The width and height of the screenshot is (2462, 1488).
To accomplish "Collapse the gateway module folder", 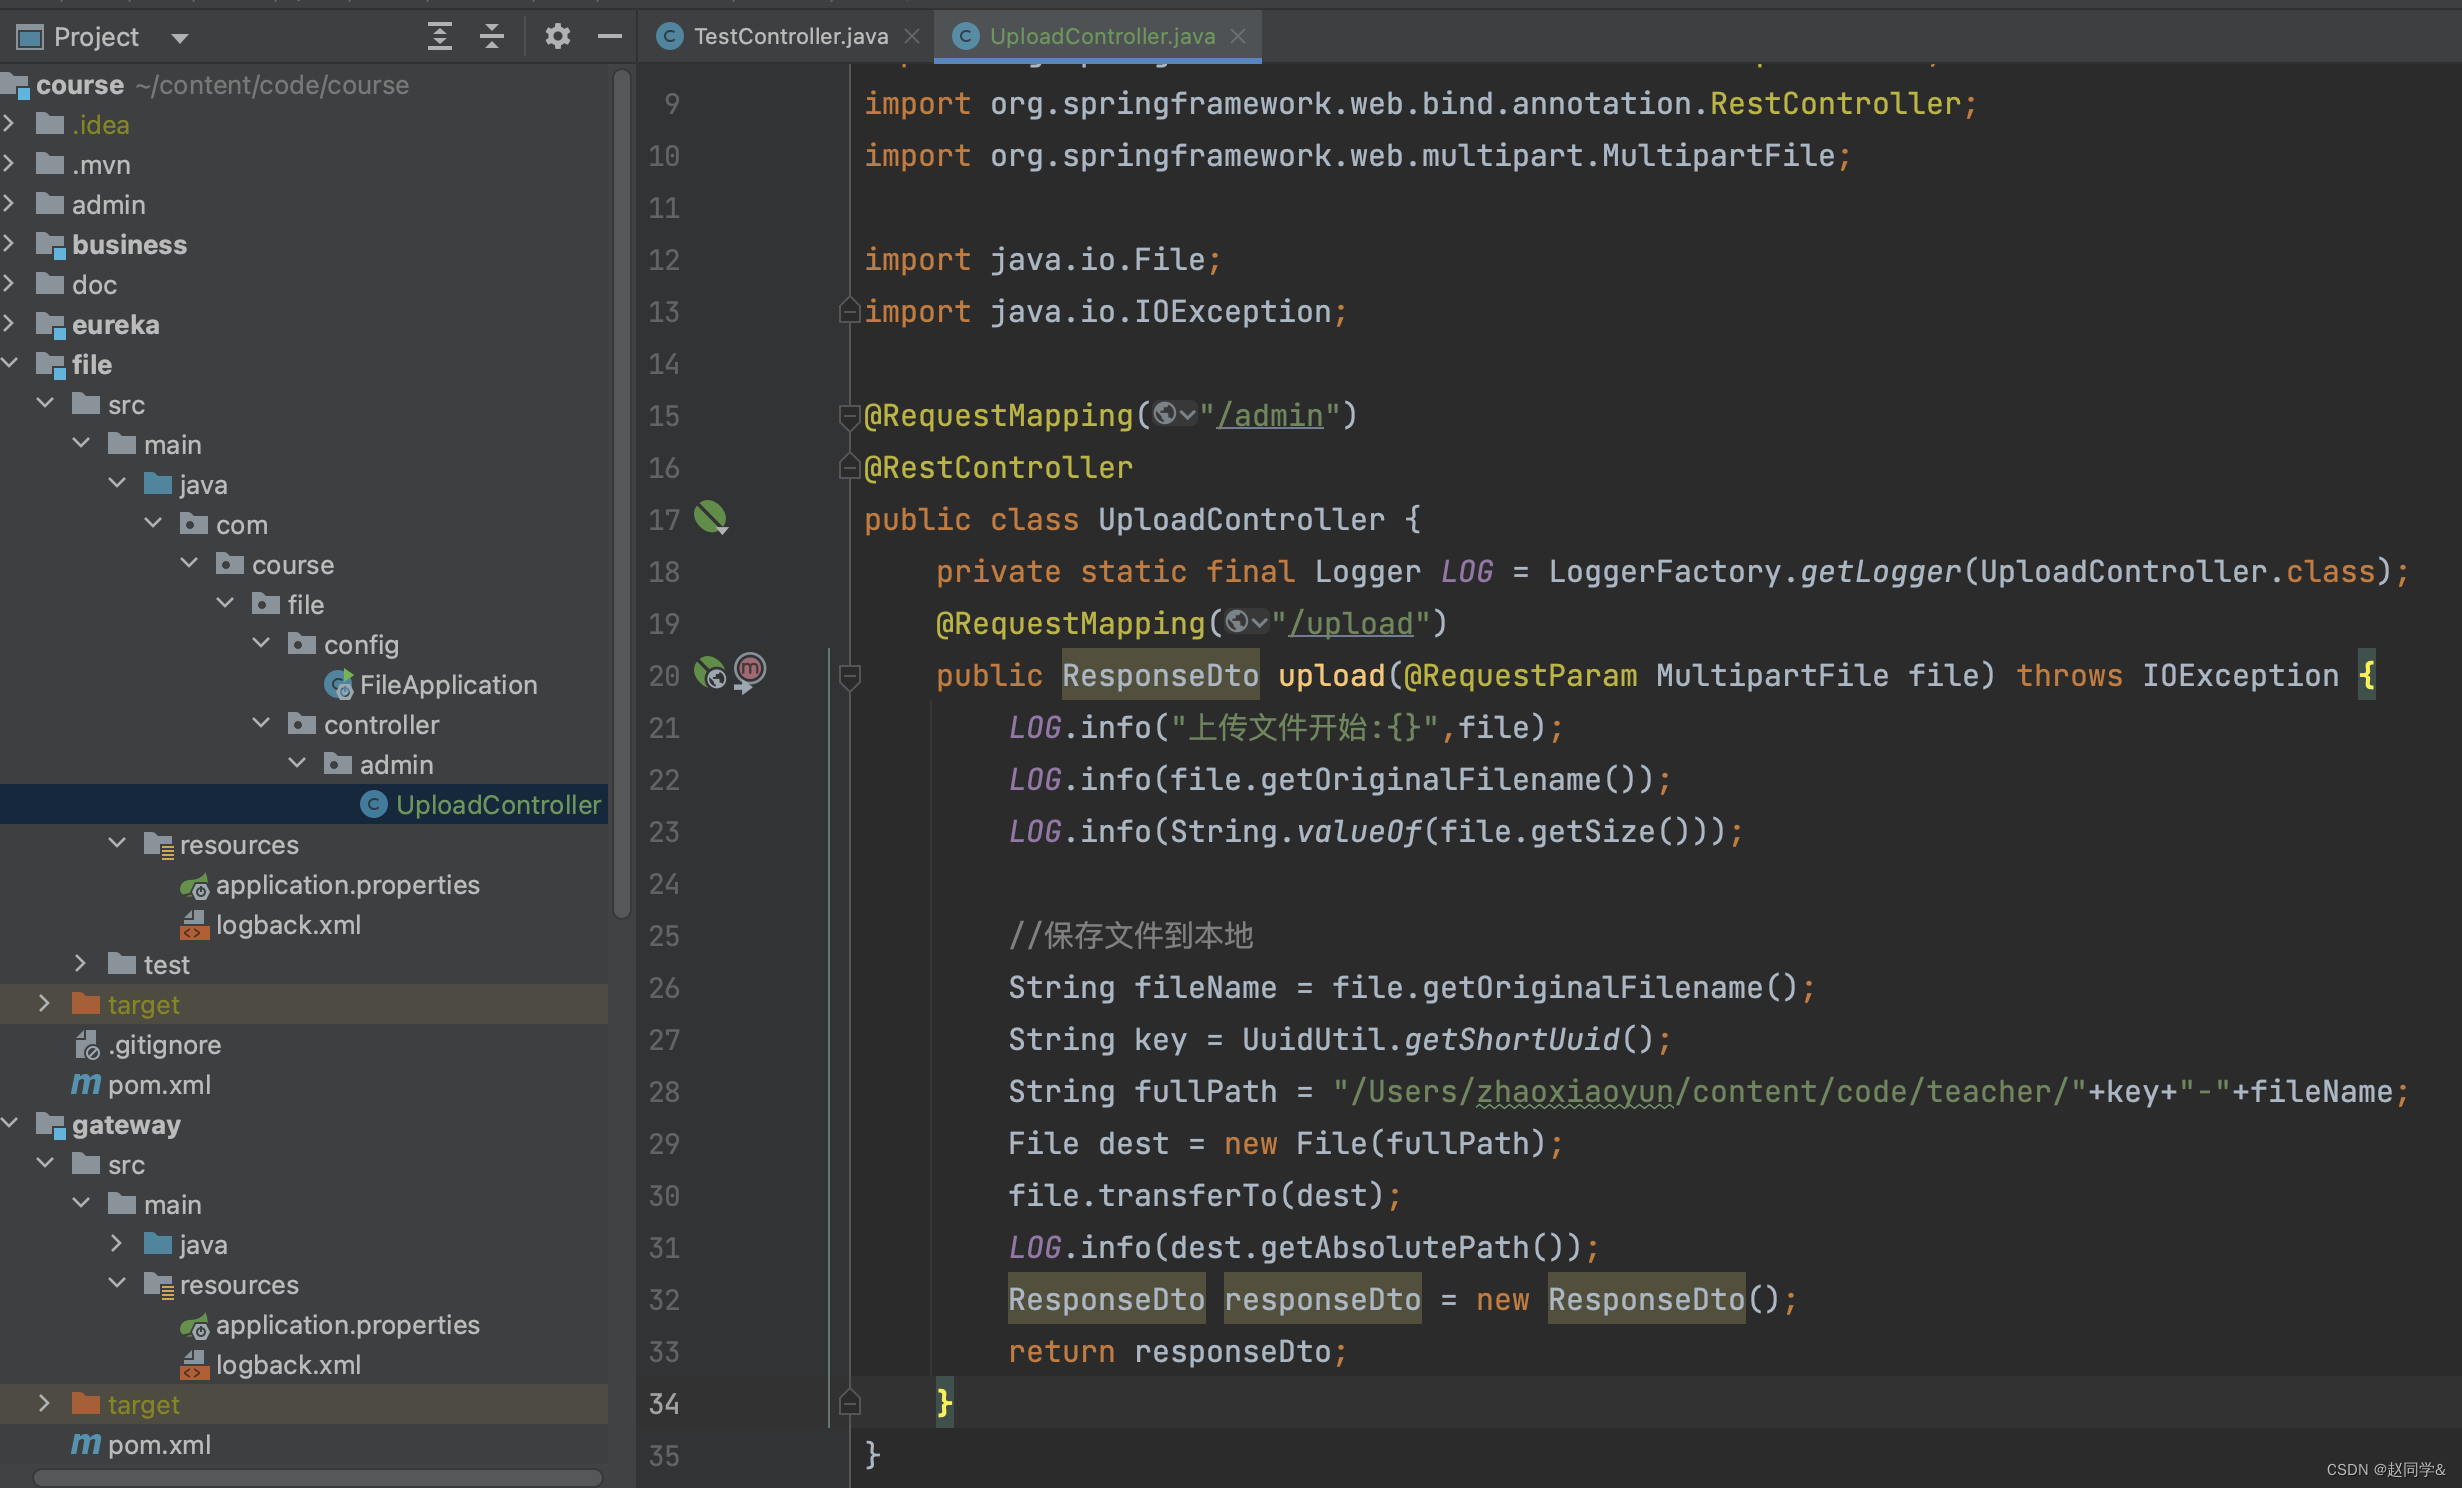I will coord(10,1123).
